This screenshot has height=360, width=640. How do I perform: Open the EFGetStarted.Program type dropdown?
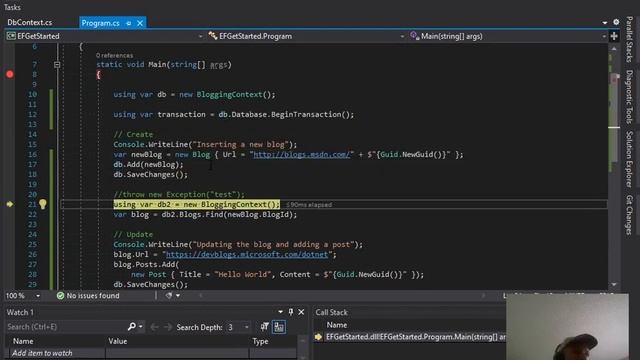click(307, 36)
